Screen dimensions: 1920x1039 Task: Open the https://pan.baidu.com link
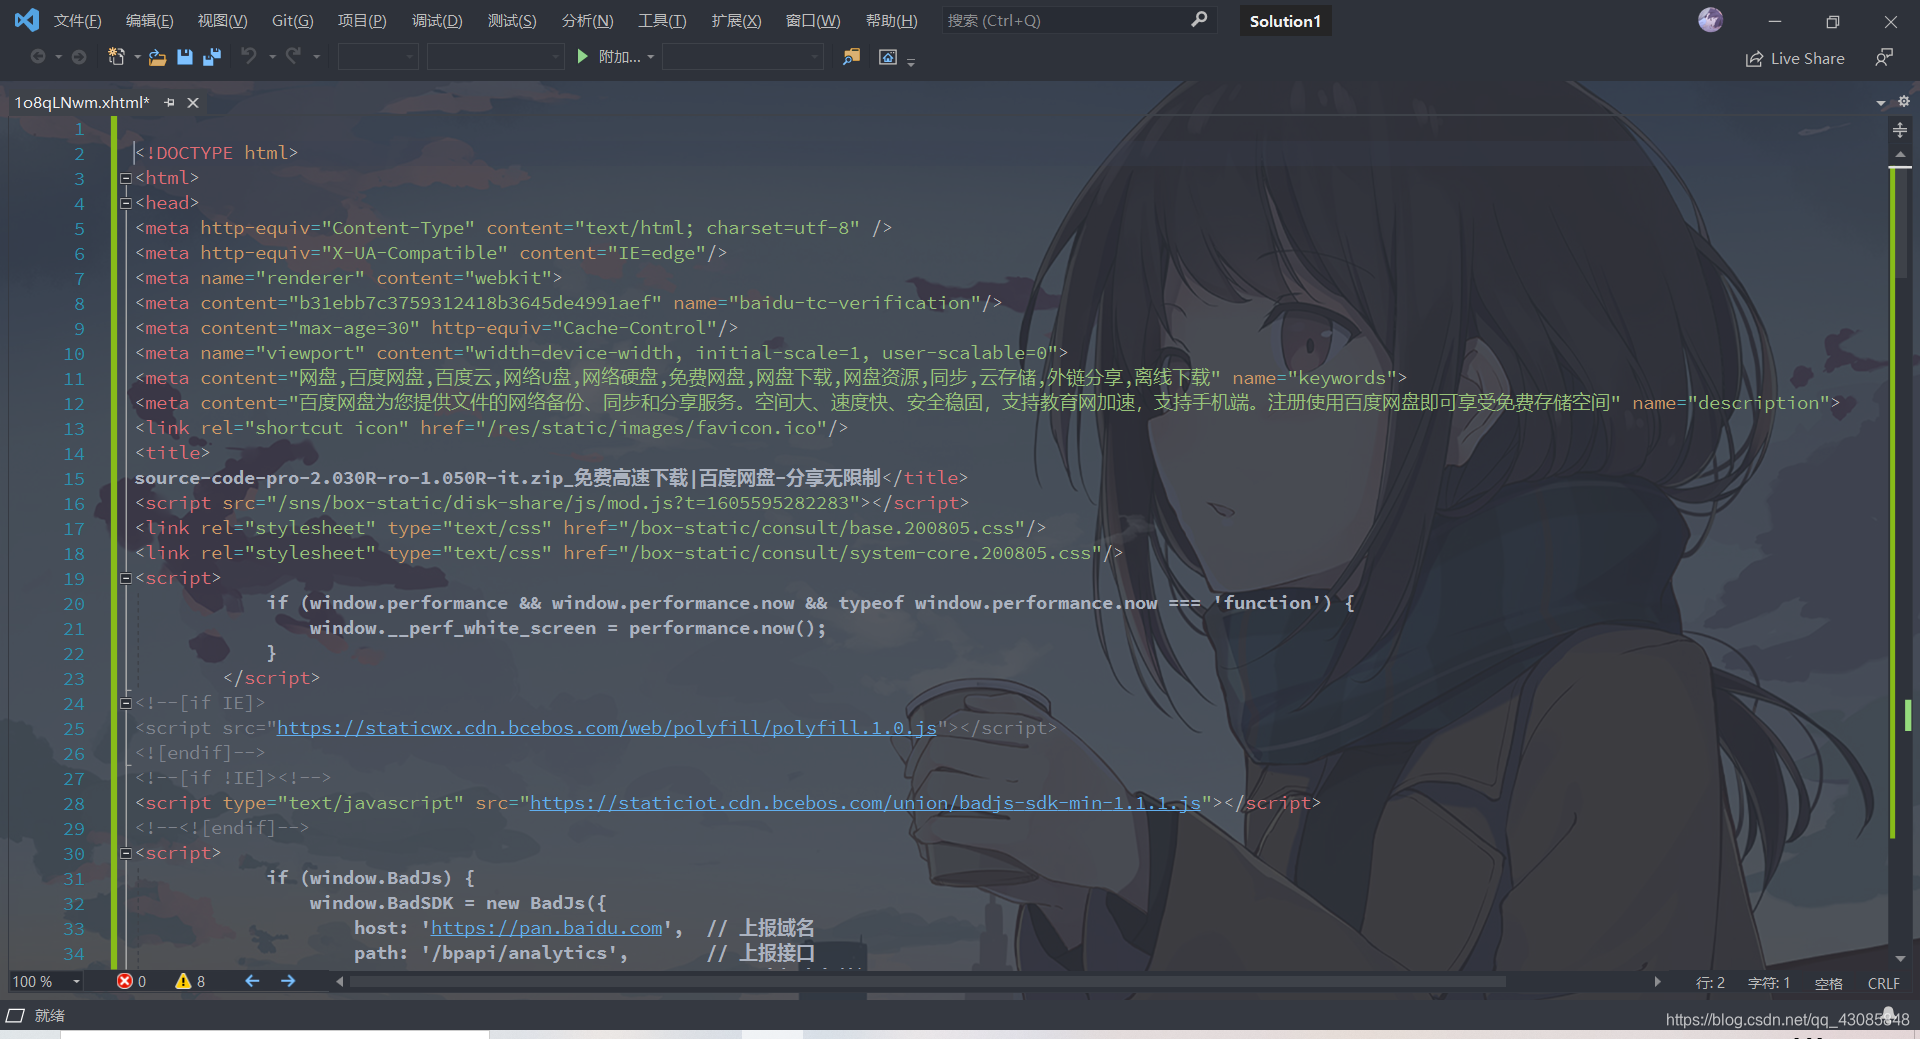click(546, 928)
